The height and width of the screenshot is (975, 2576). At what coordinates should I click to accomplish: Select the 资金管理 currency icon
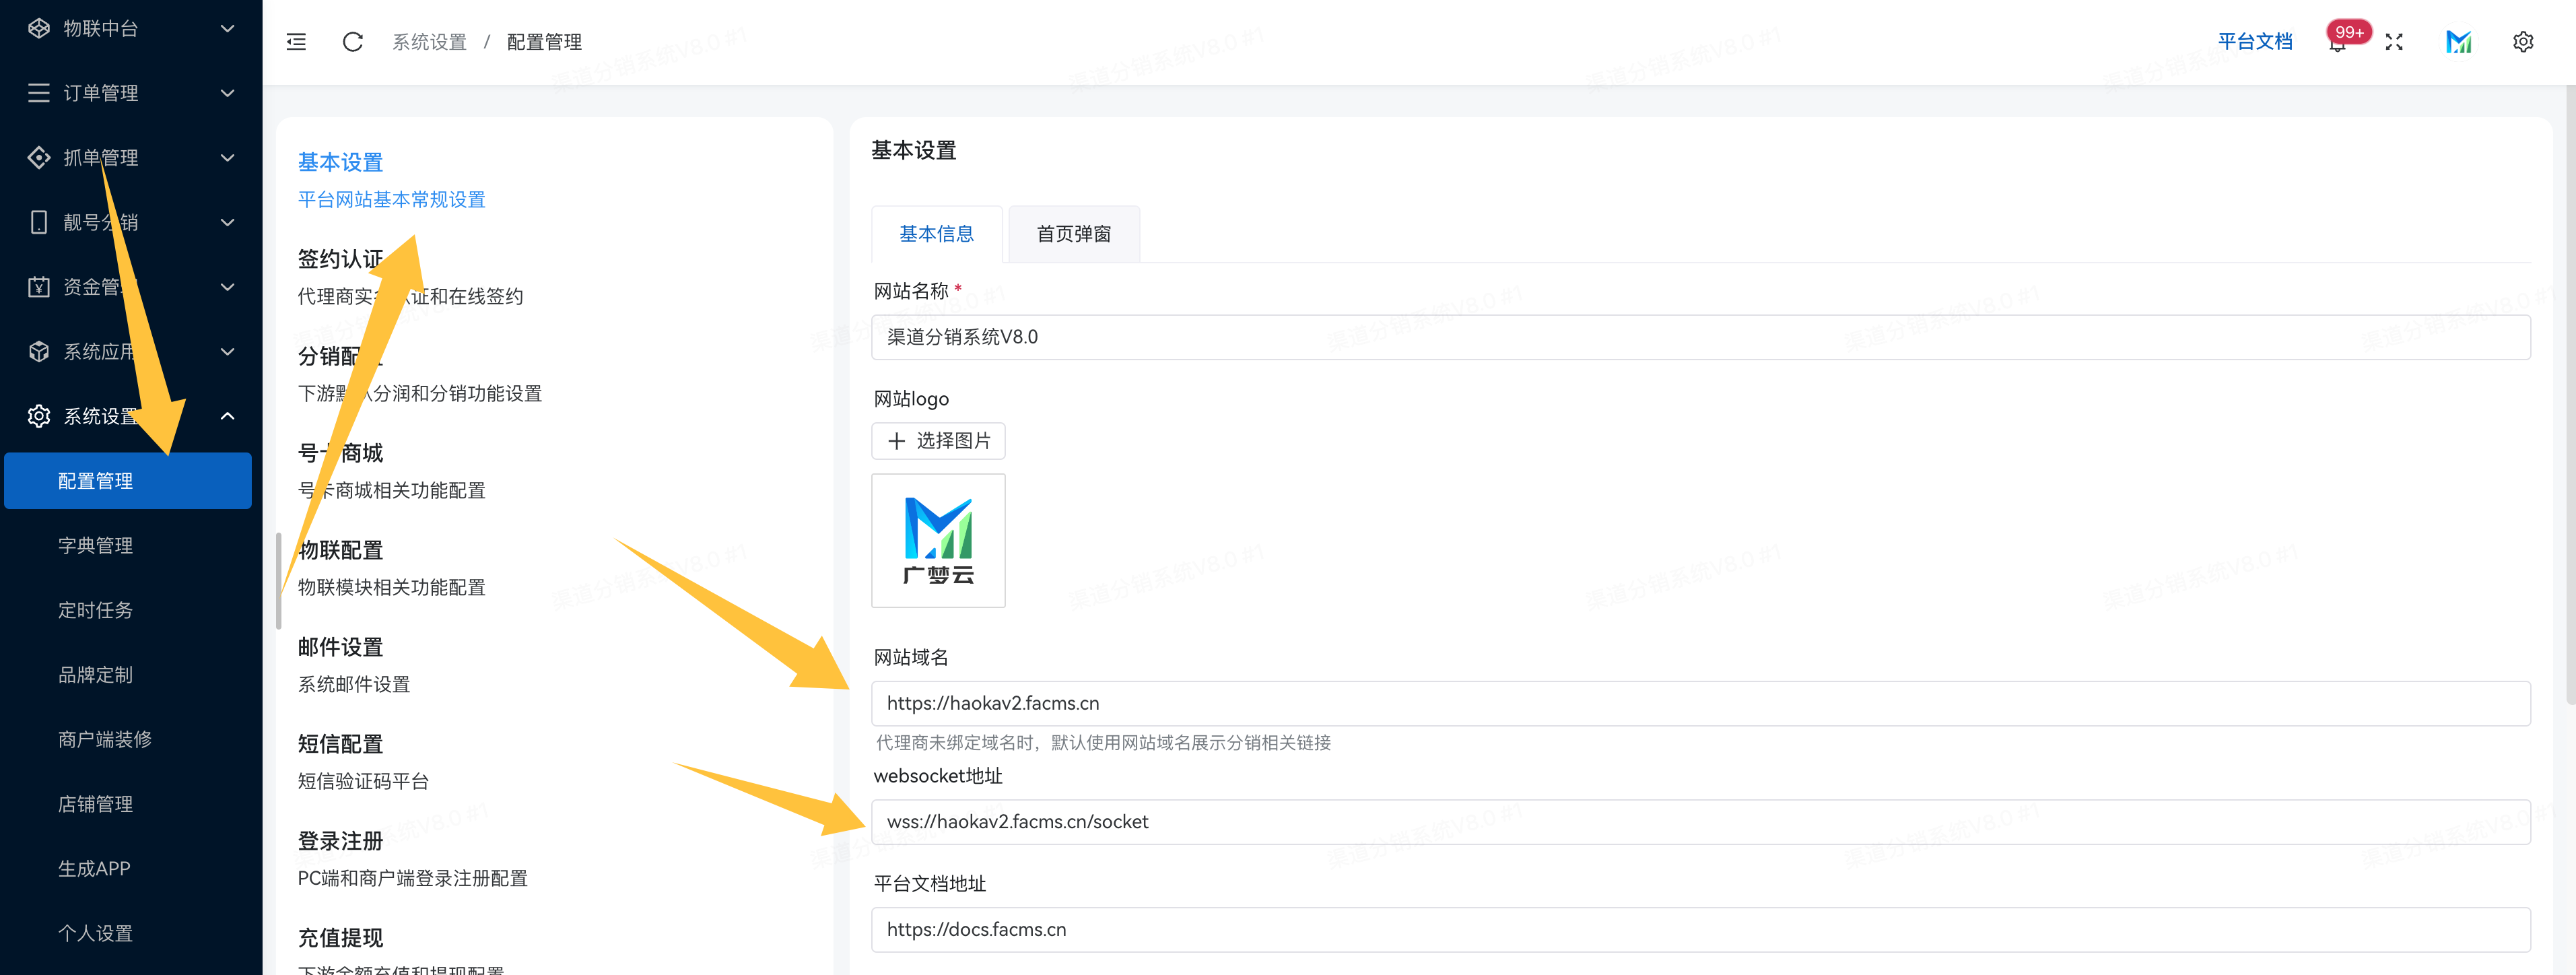(39, 286)
